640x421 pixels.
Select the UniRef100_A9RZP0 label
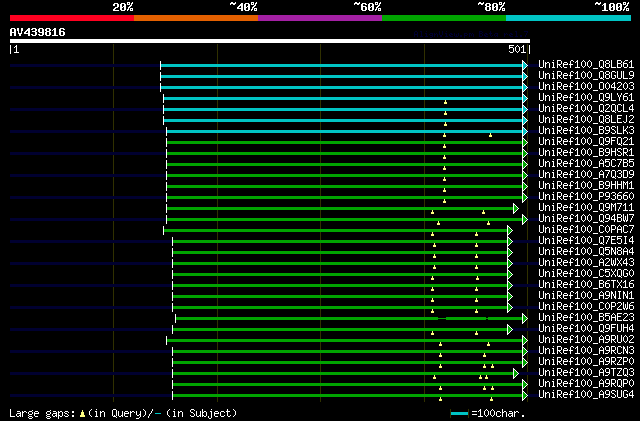(x=586, y=362)
